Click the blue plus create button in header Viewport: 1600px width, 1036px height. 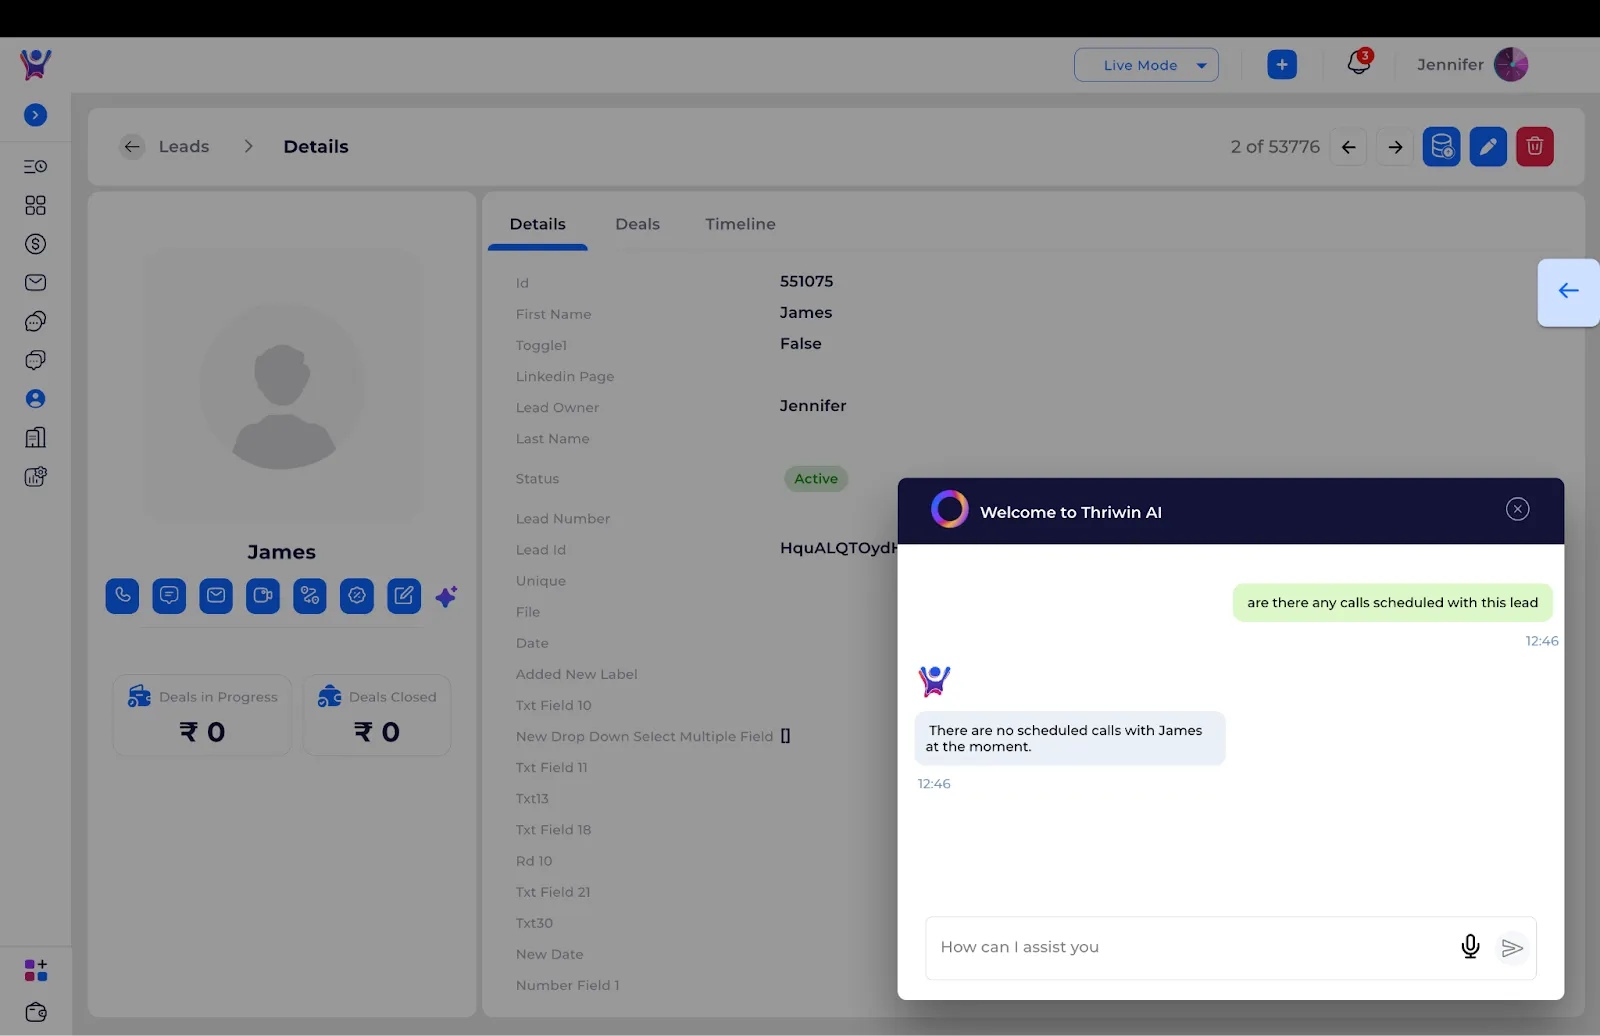1282,65
